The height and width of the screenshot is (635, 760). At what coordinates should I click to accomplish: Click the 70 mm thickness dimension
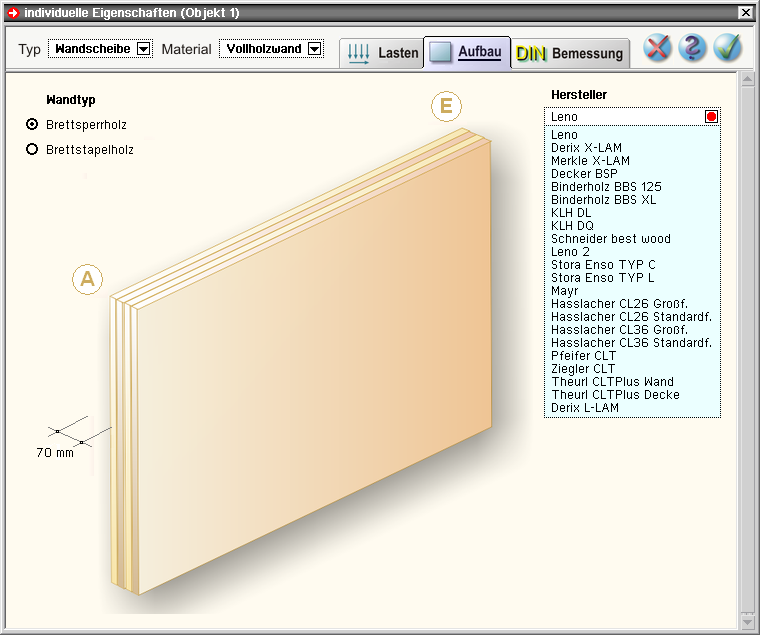click(x=56, y=452)
